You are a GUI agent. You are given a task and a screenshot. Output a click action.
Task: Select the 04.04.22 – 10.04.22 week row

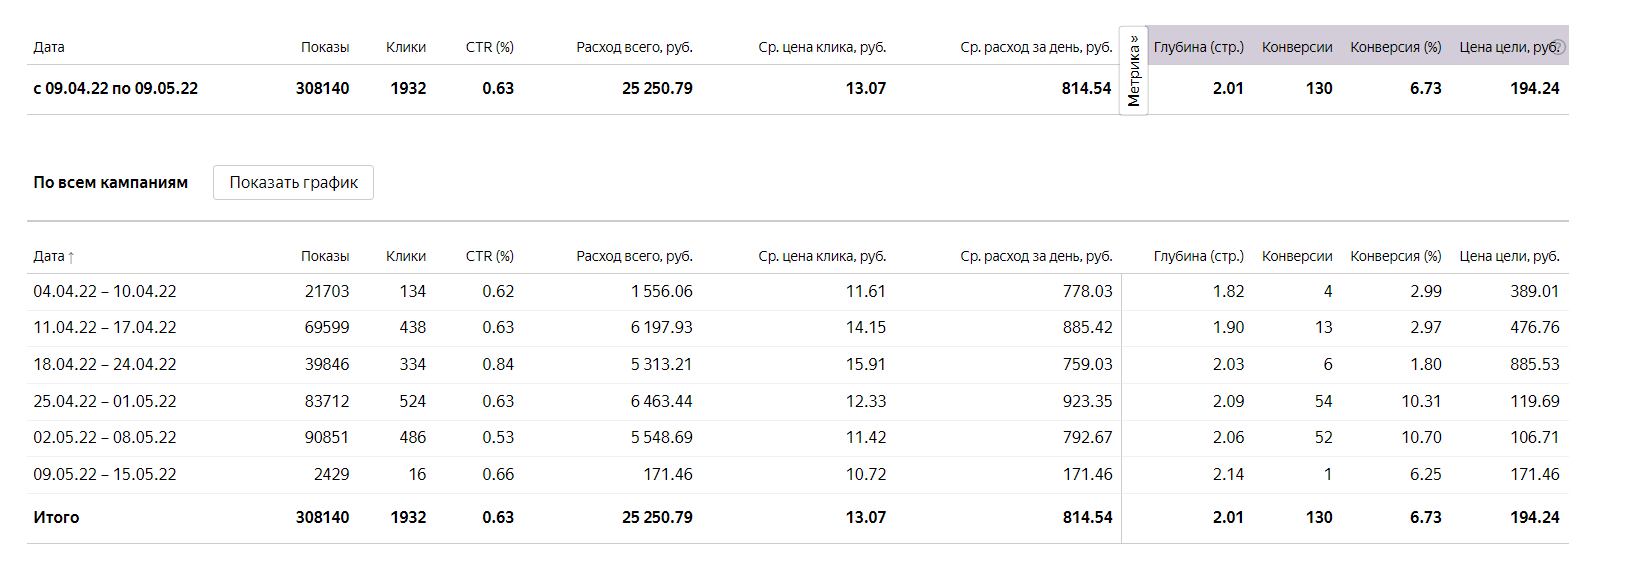pos(105,291)
